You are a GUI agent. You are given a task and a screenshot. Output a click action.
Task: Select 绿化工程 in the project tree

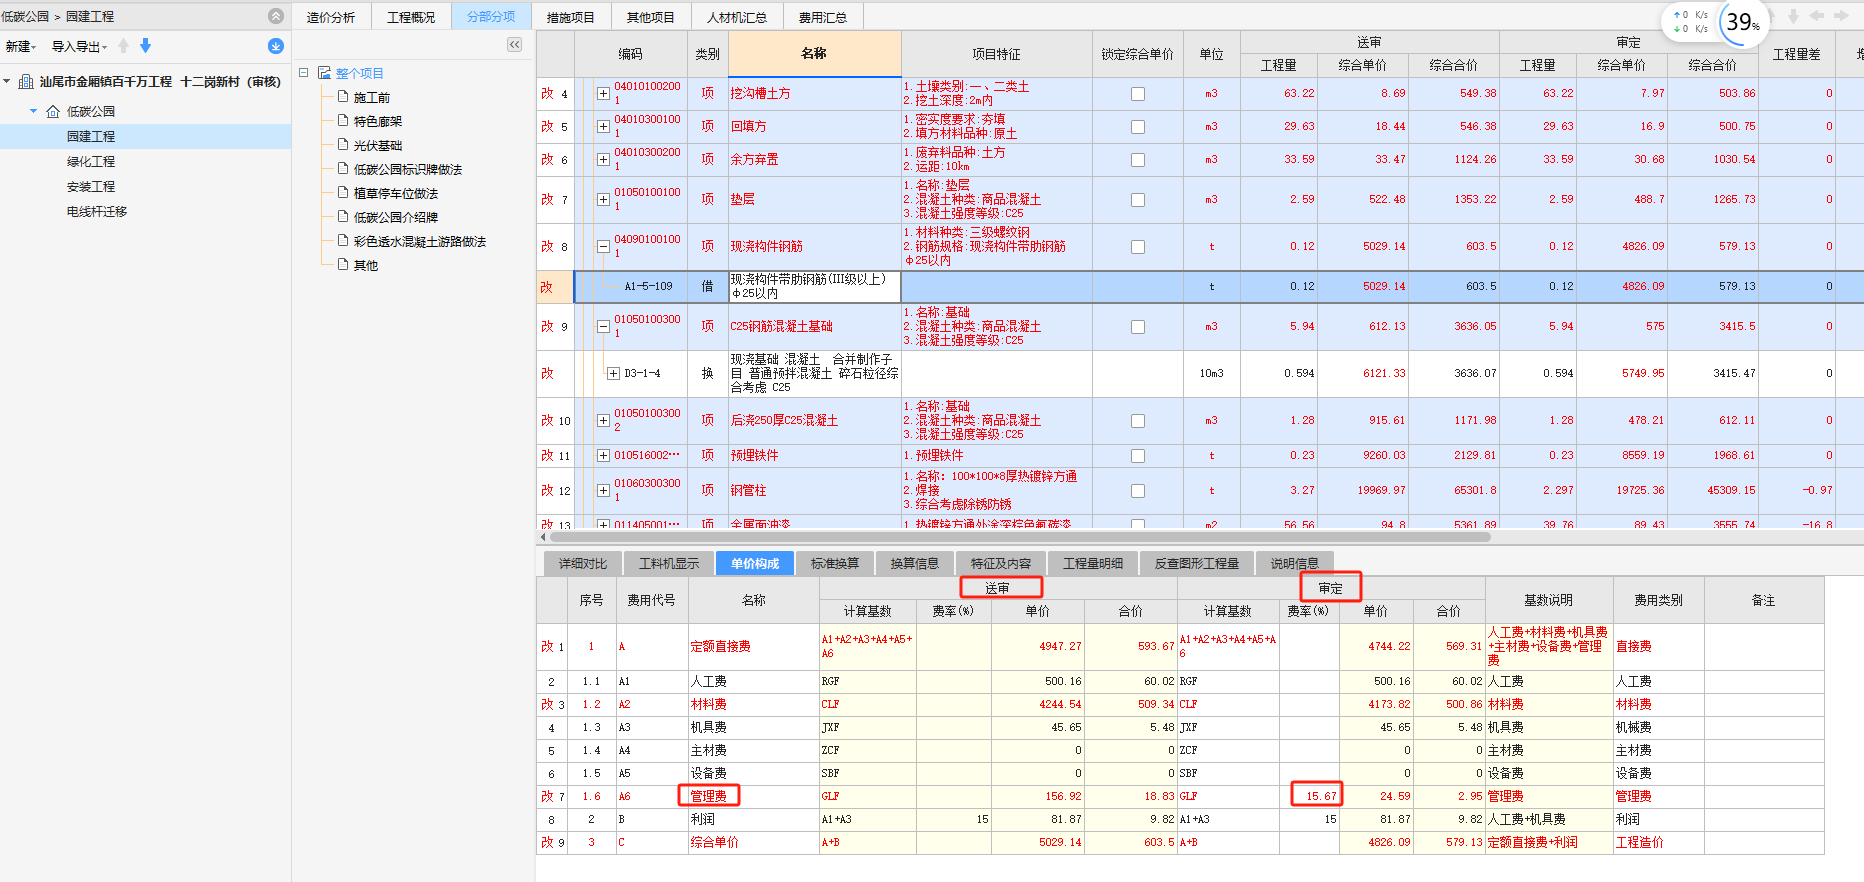coord(91,161)
